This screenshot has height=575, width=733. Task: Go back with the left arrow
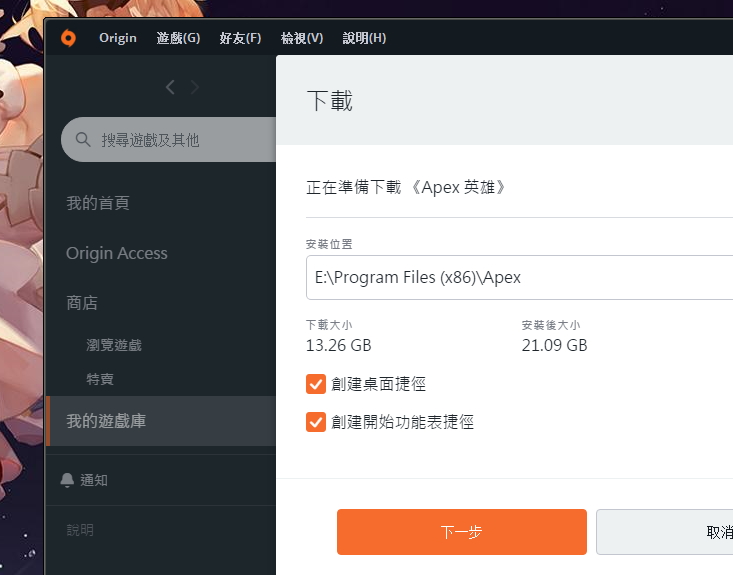click(170, 87)
